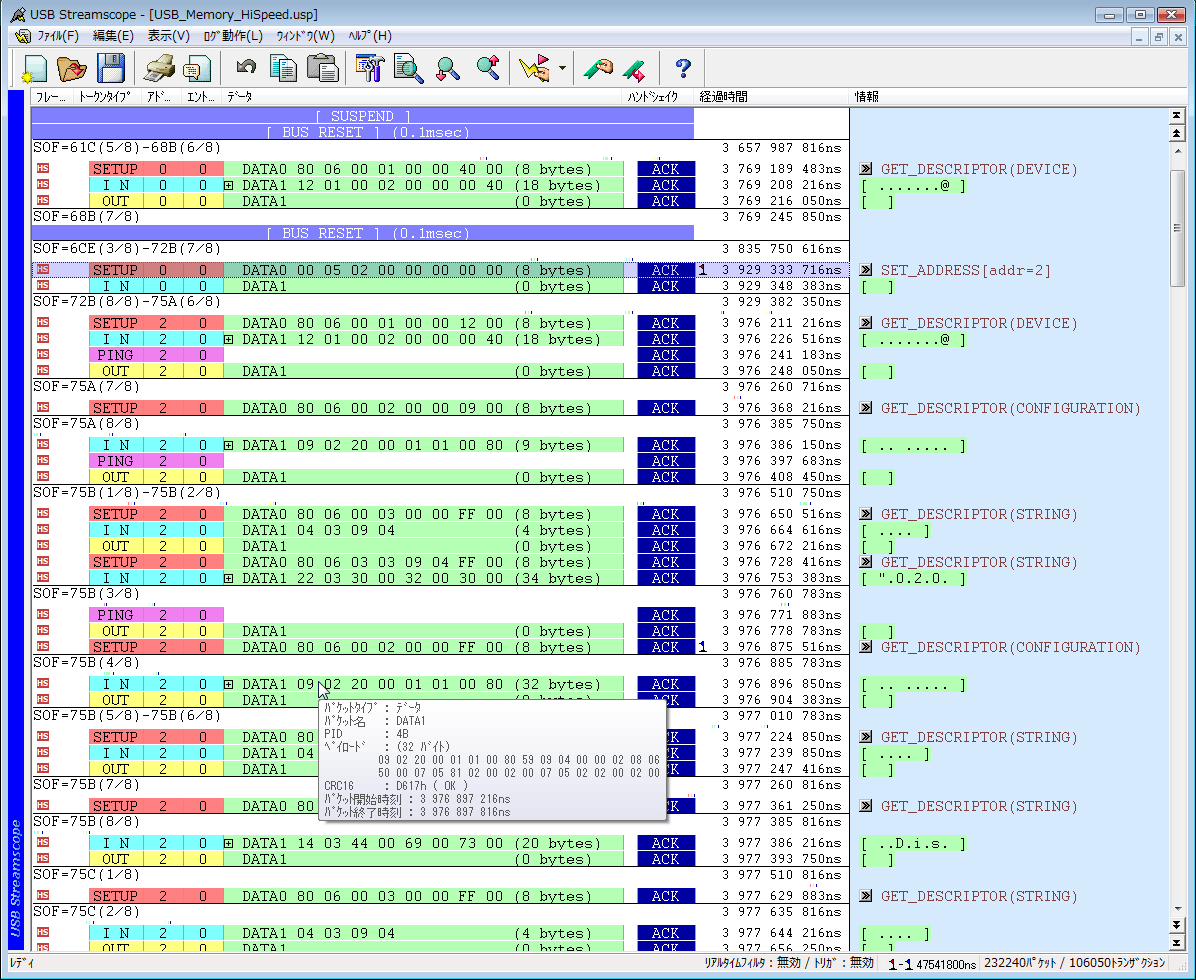Click HS icon on first SETUP row

43,169
